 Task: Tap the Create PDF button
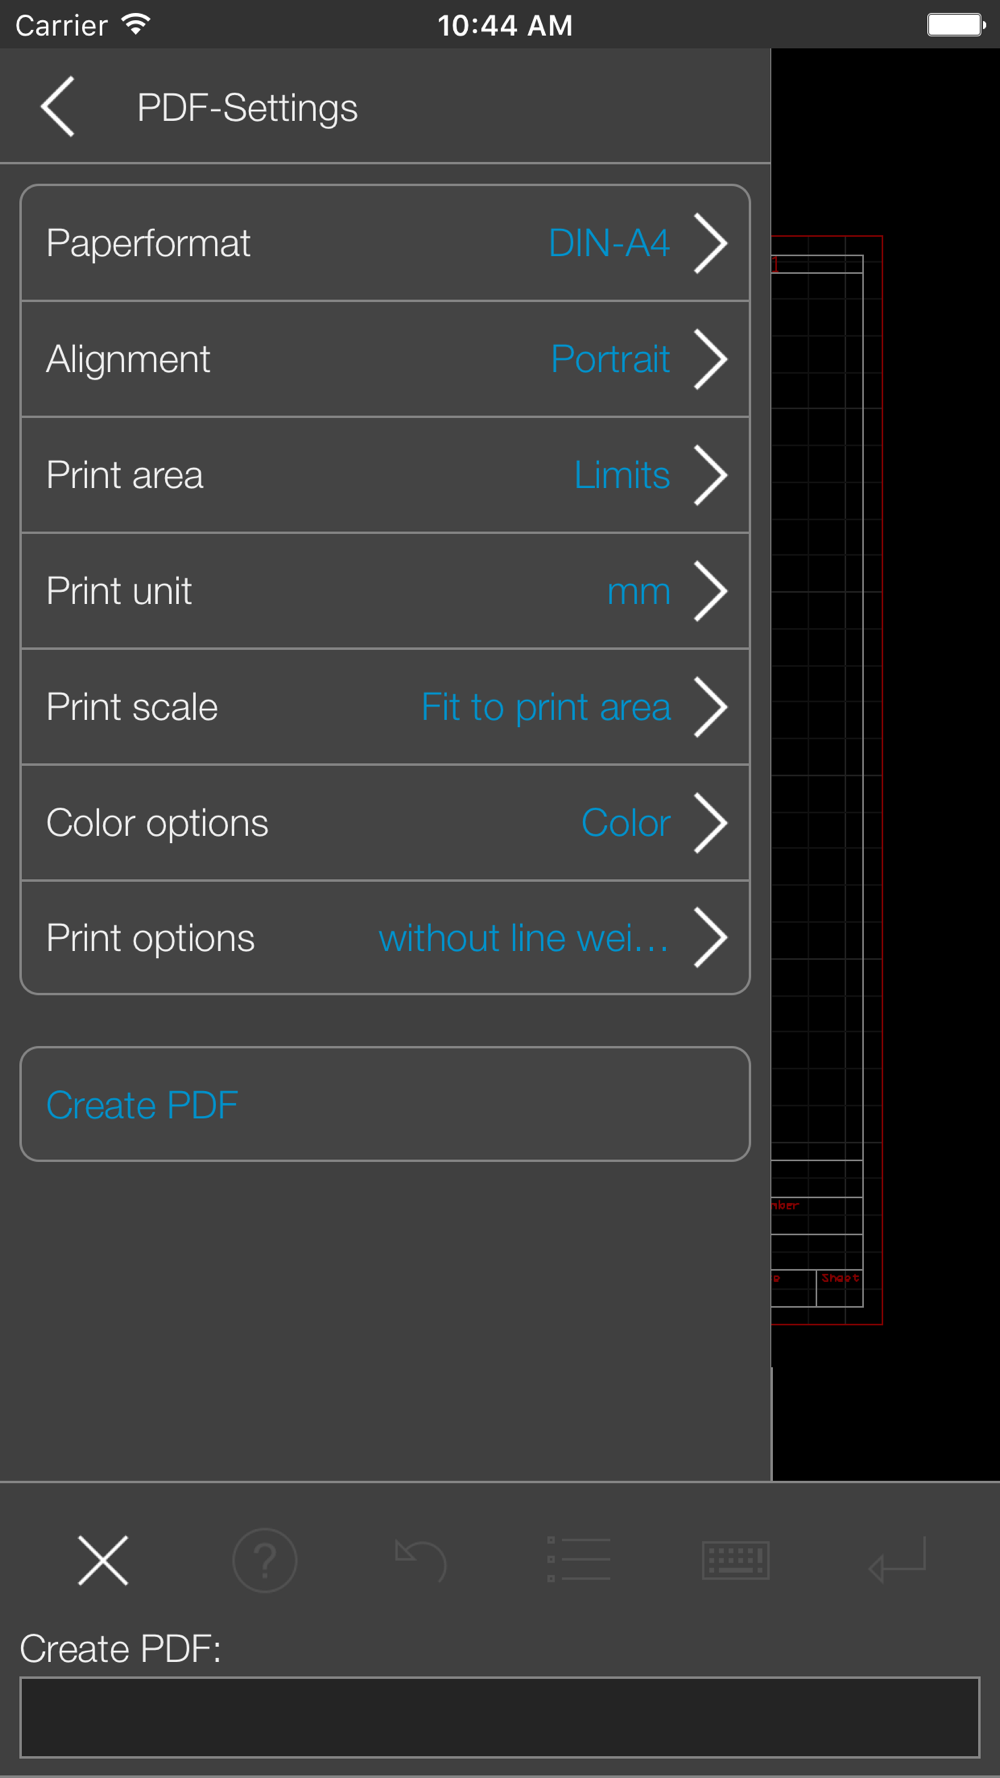pos(385,1104)
